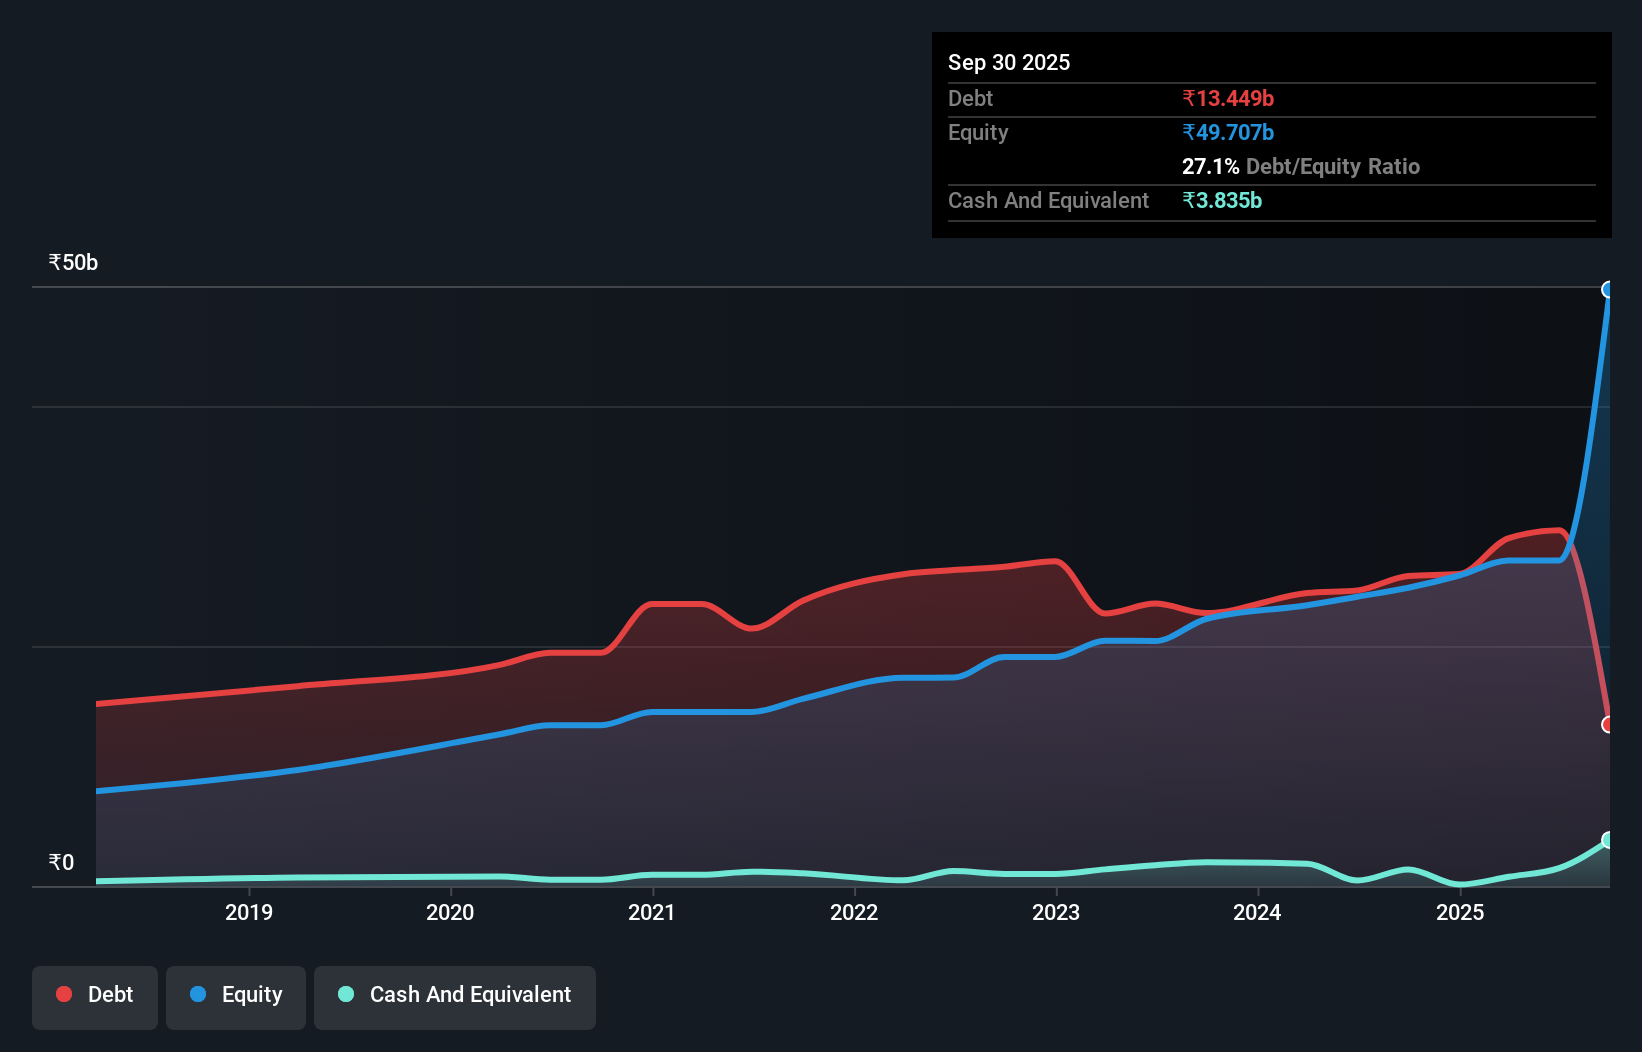Select the 2024 year label

(1258, 912)
